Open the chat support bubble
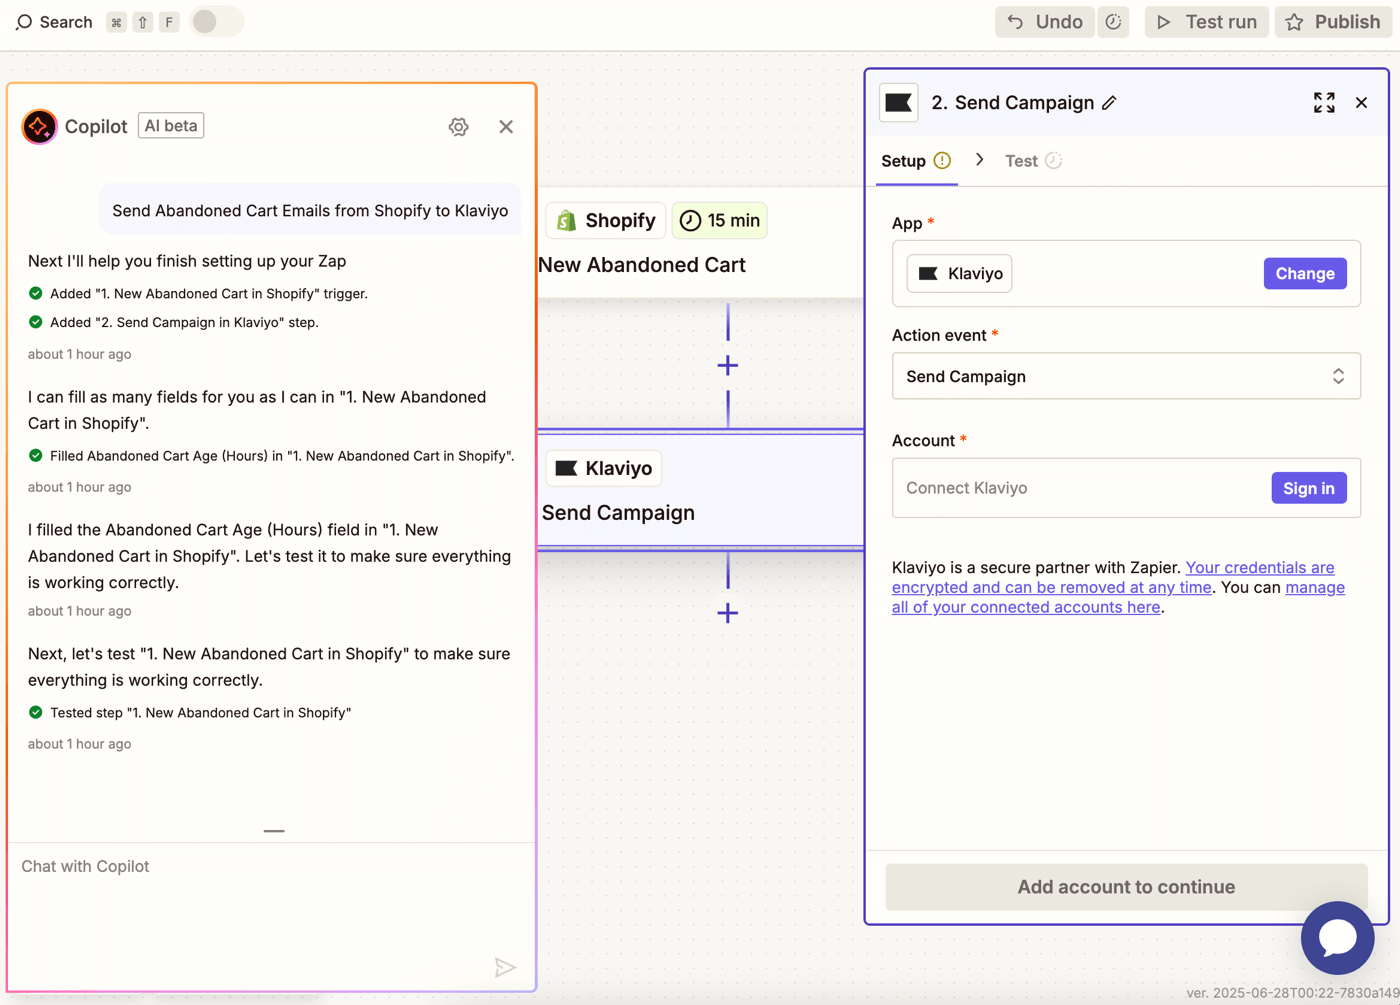The height and width of the screenshot is (1005, 1400). (1337, 938)
